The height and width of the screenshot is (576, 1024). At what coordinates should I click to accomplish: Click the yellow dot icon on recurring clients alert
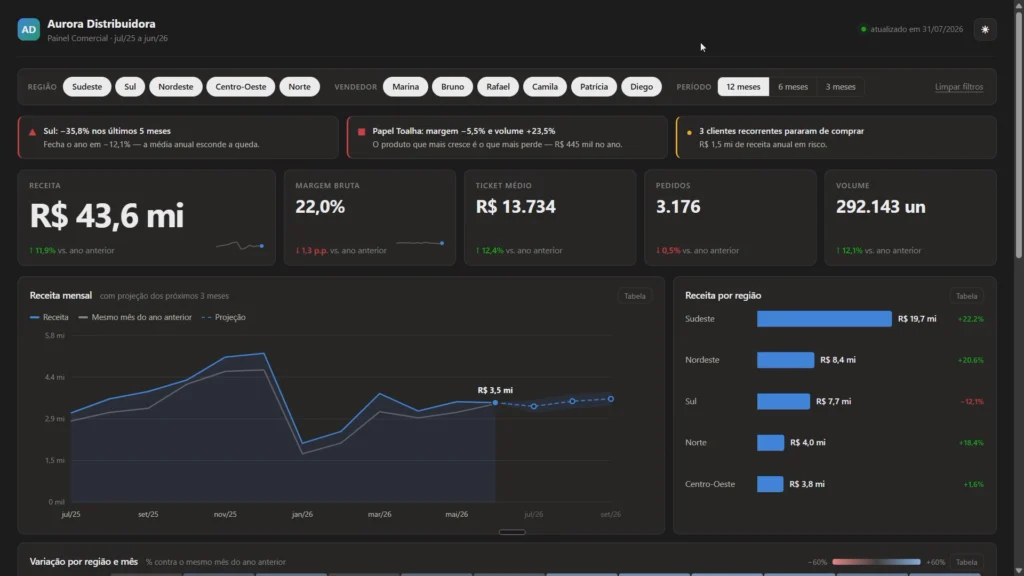pos(689,132)
